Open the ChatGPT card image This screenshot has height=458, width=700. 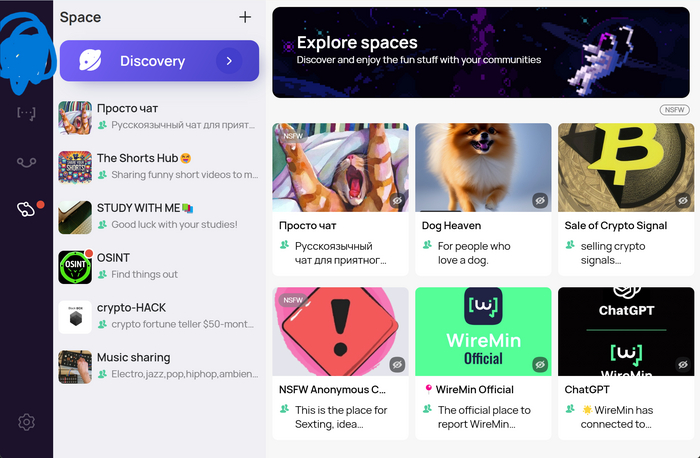tap(626, 331)
